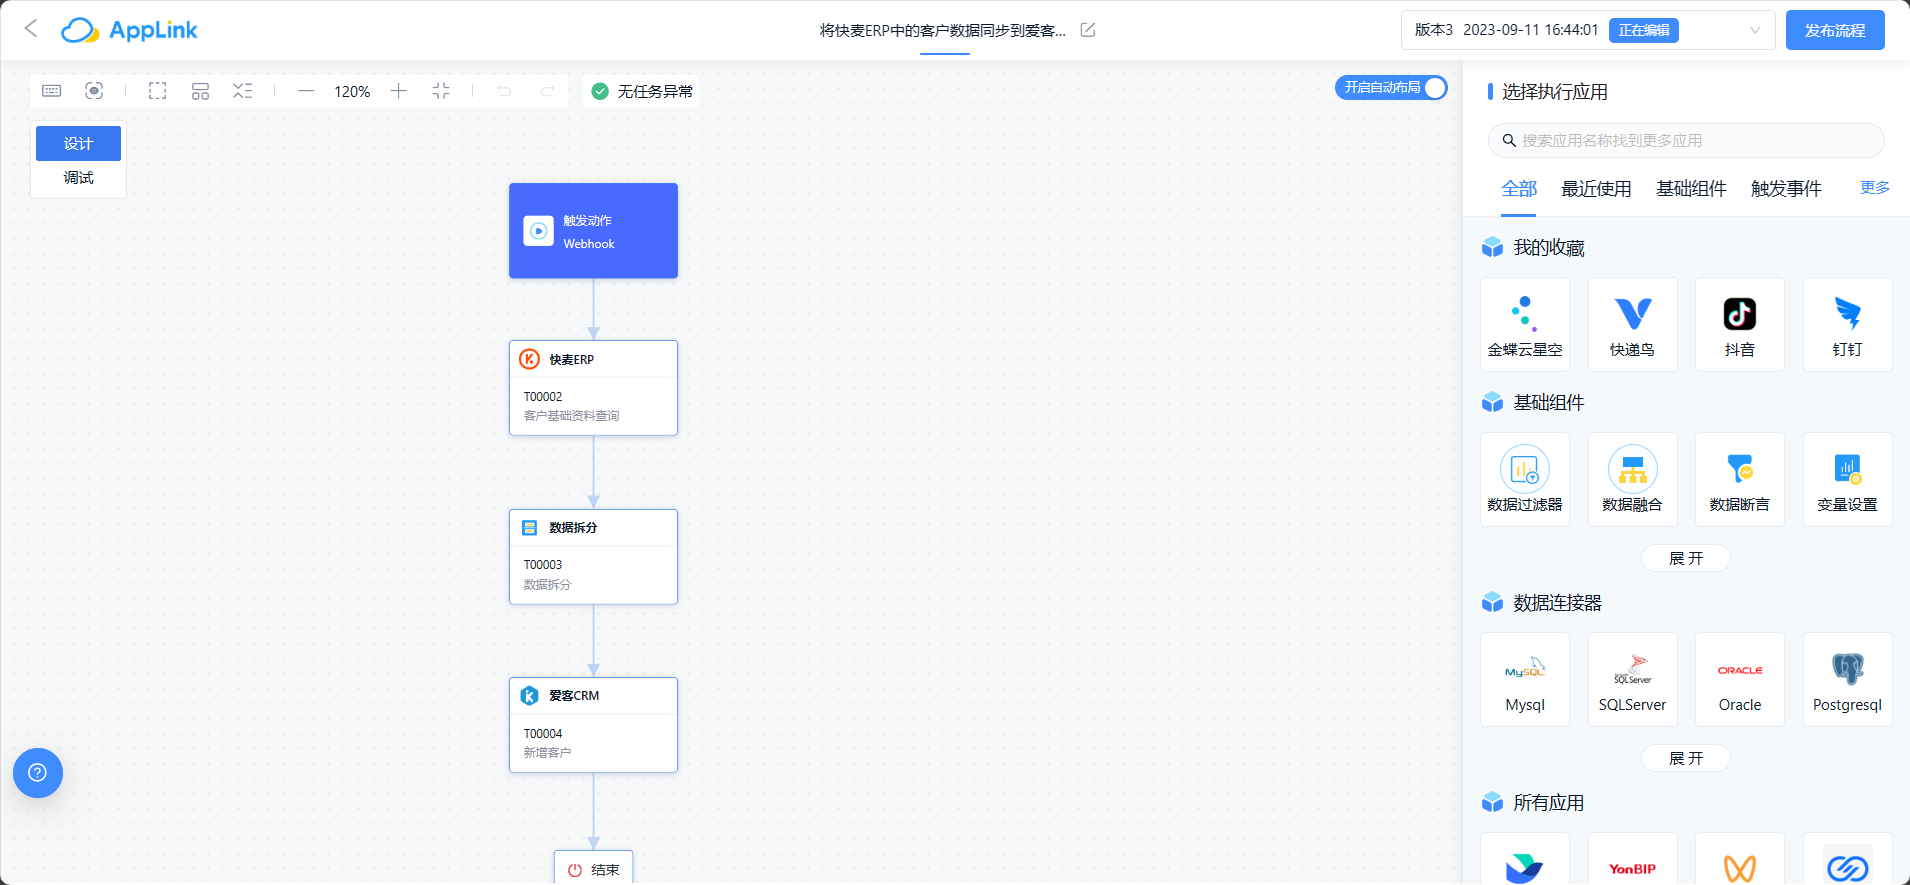Edit the workflow title with pencil icon

click(1088, 30)
